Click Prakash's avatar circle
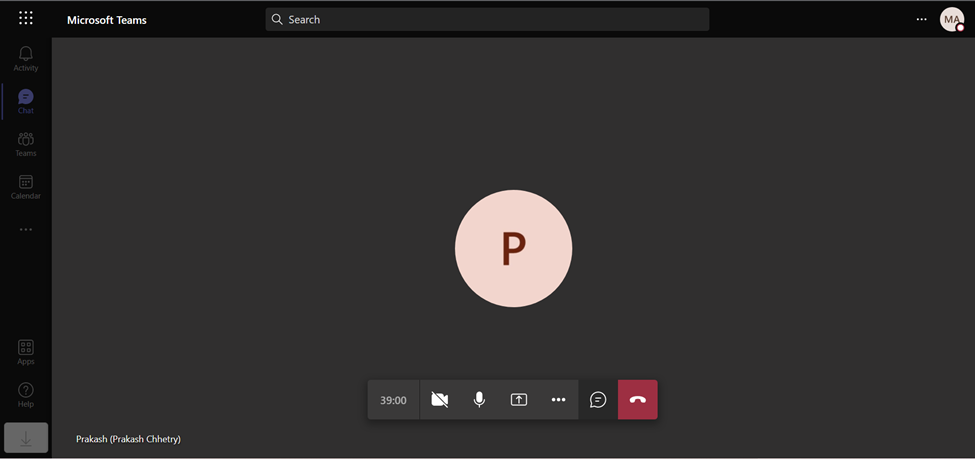The height and width of the screenshot is (459, 975). (x=514, y=248)
